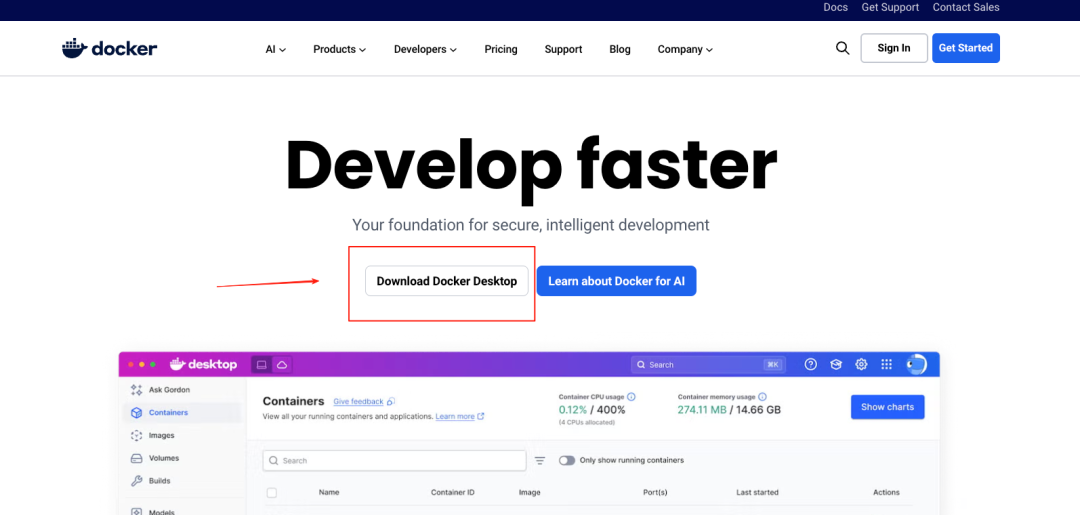Viewport: 1080px width, 515px height.
Task: Click the external link icon after Learn more
Action: click(x=481, y=417)
